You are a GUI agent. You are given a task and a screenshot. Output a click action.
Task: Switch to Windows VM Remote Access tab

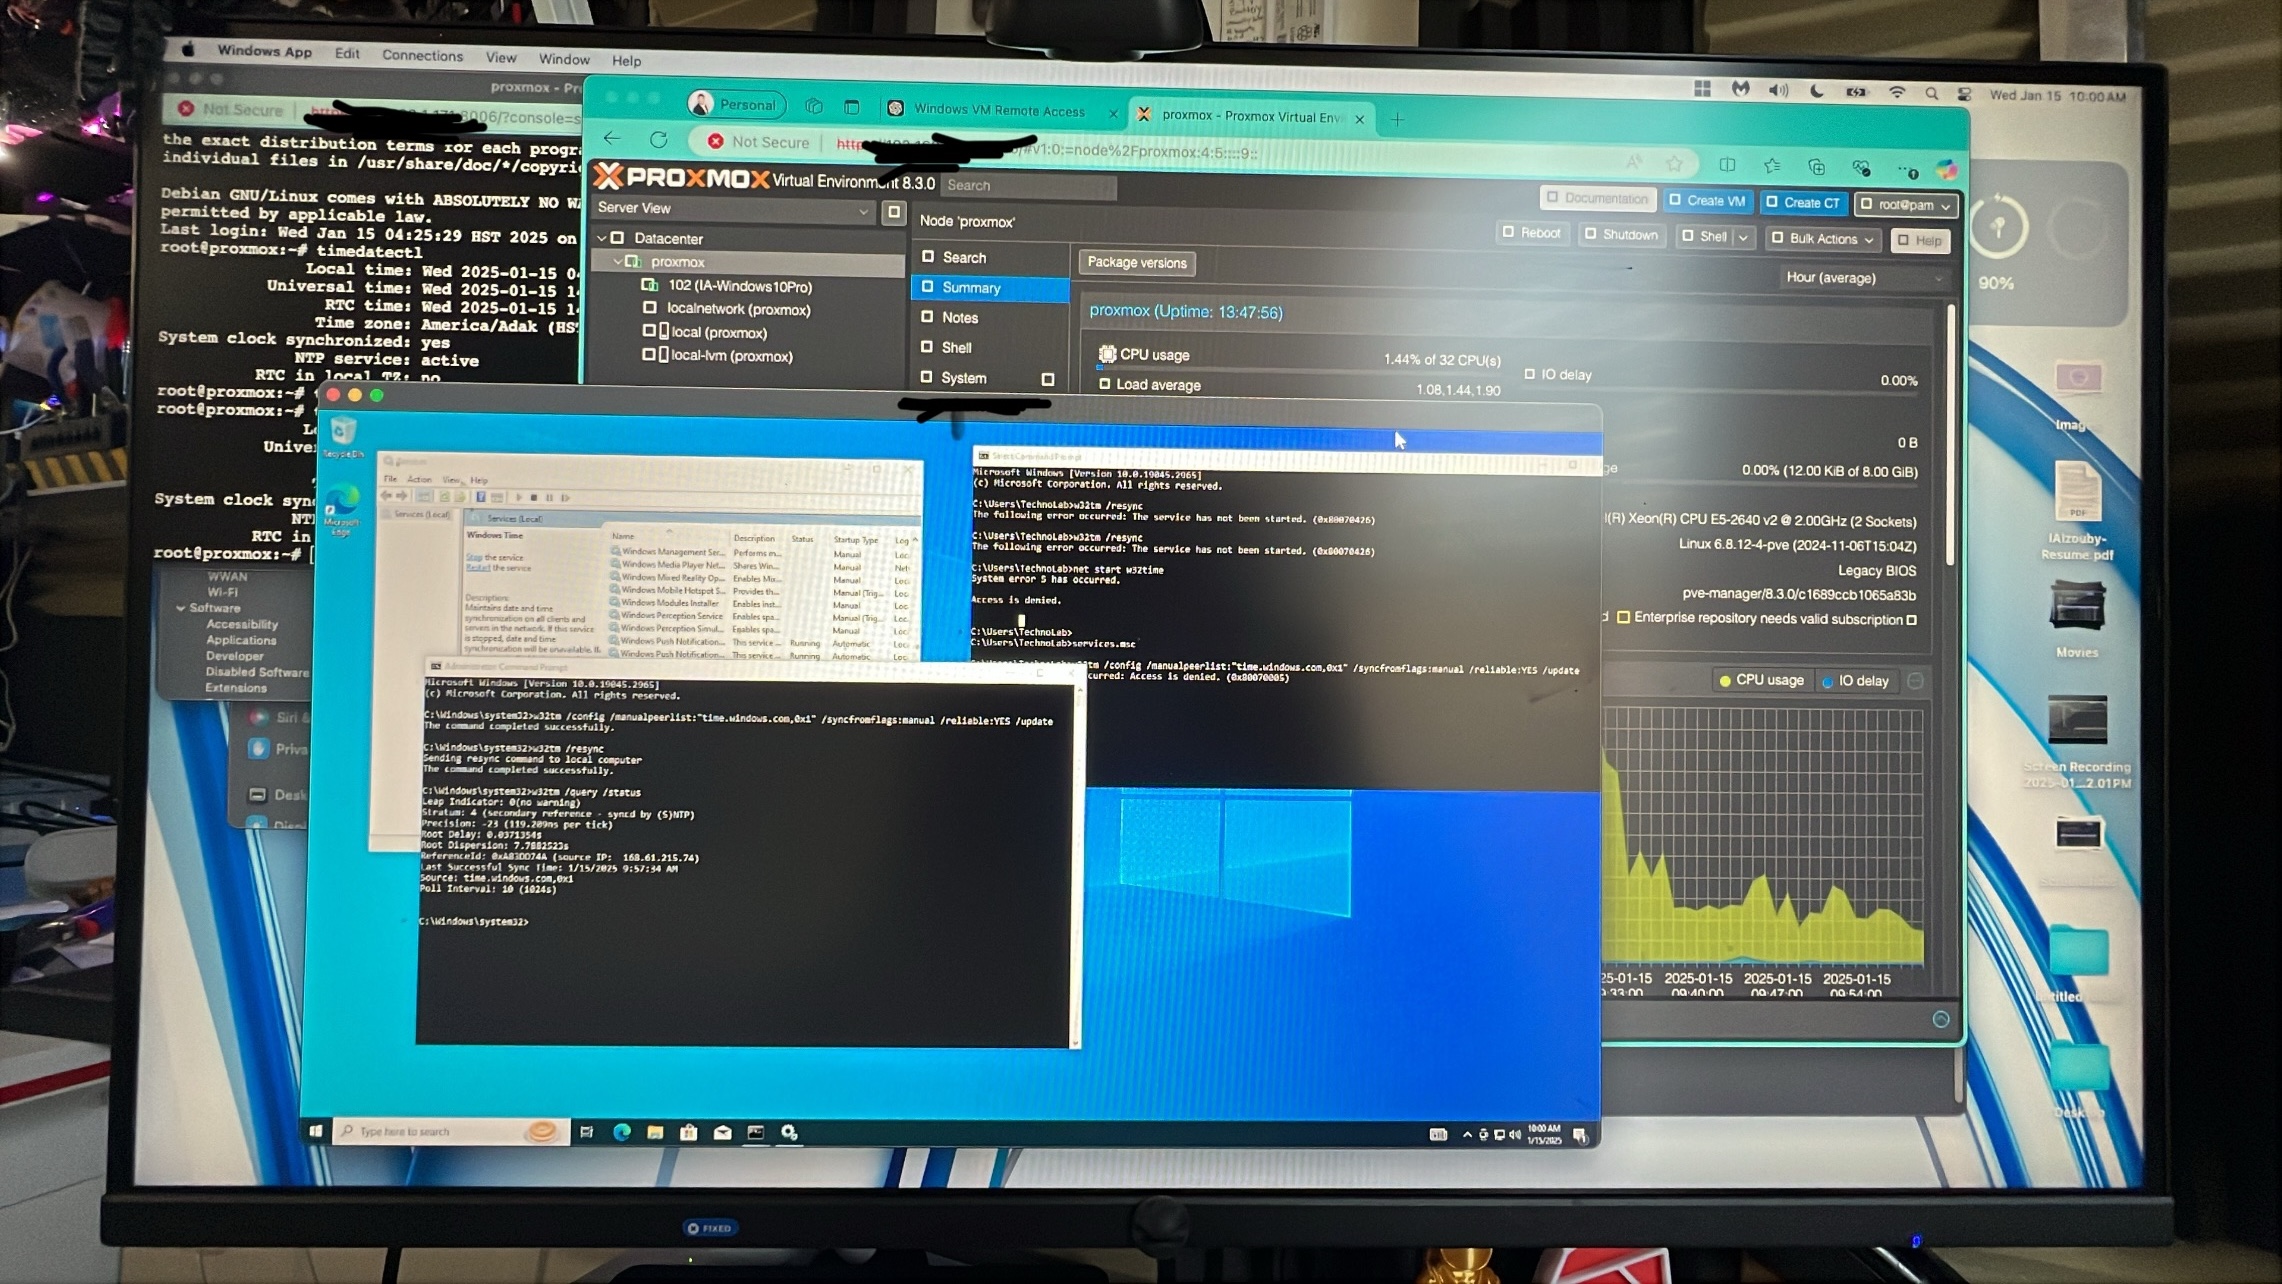click(997, 110)
